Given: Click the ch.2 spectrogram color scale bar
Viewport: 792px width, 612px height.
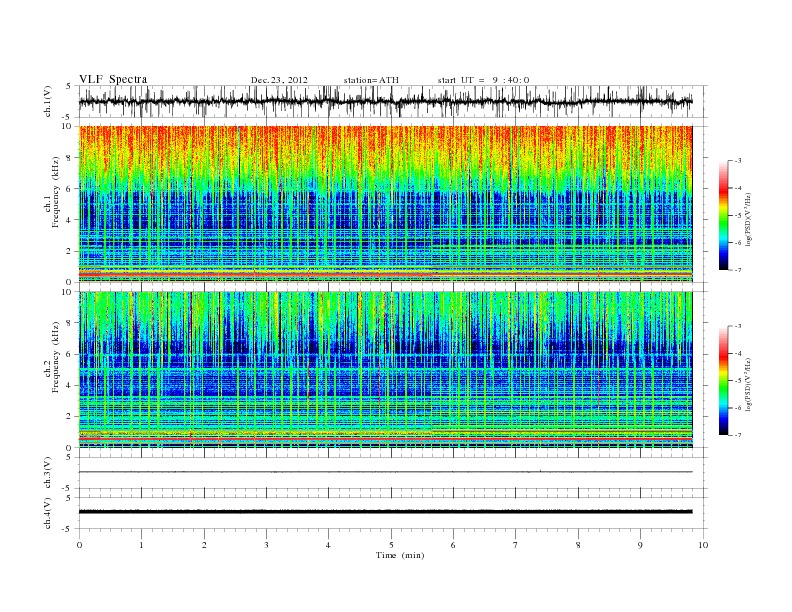Looking at the screenshot, I should tap(723, 381).
